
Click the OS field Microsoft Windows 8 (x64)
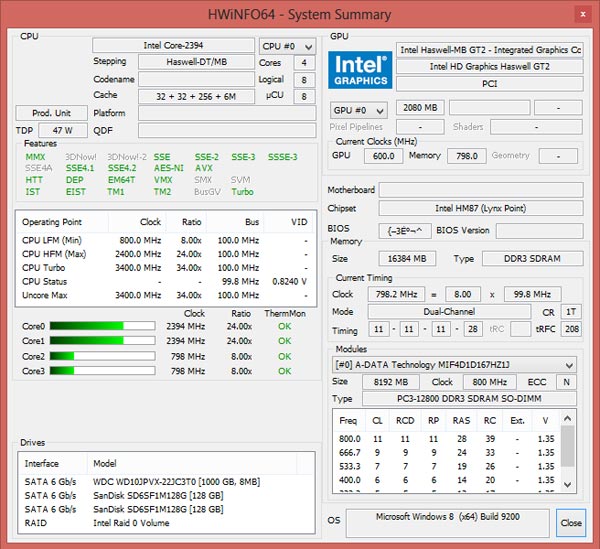448,523
